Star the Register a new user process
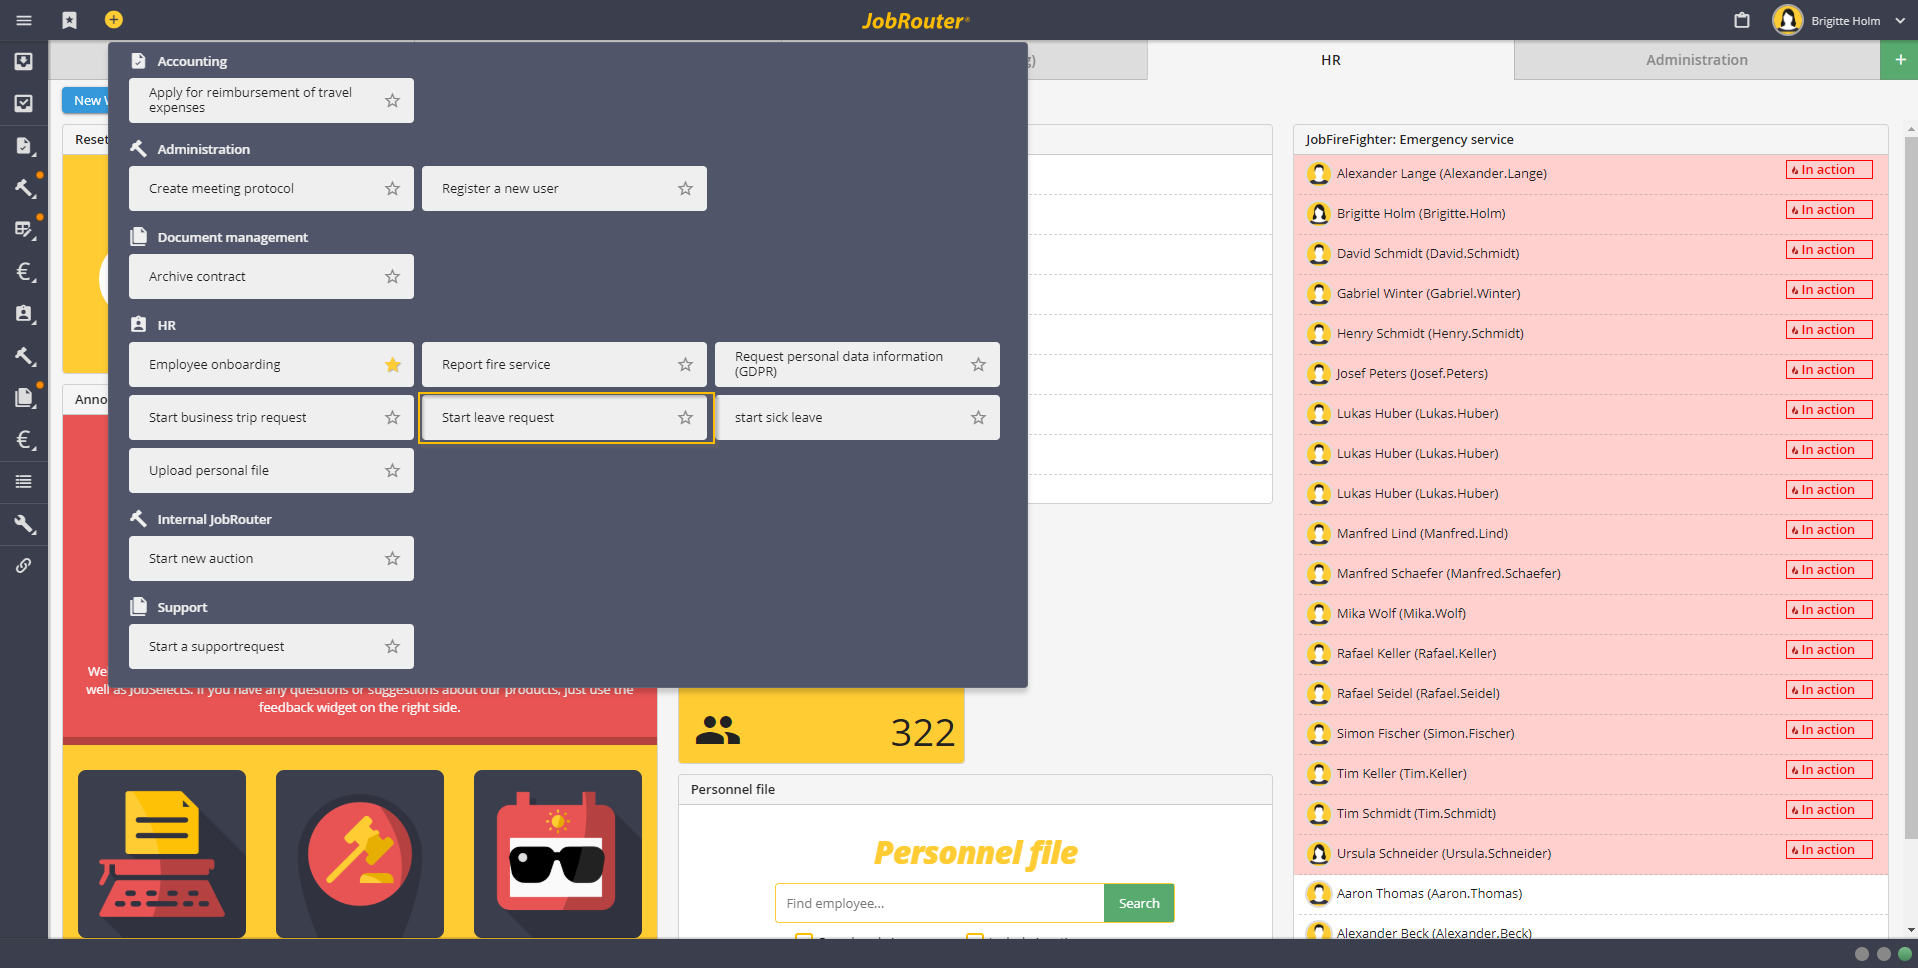Image resolution: width=1918 pixels, height=968 pixels. (x=685, y=188)
